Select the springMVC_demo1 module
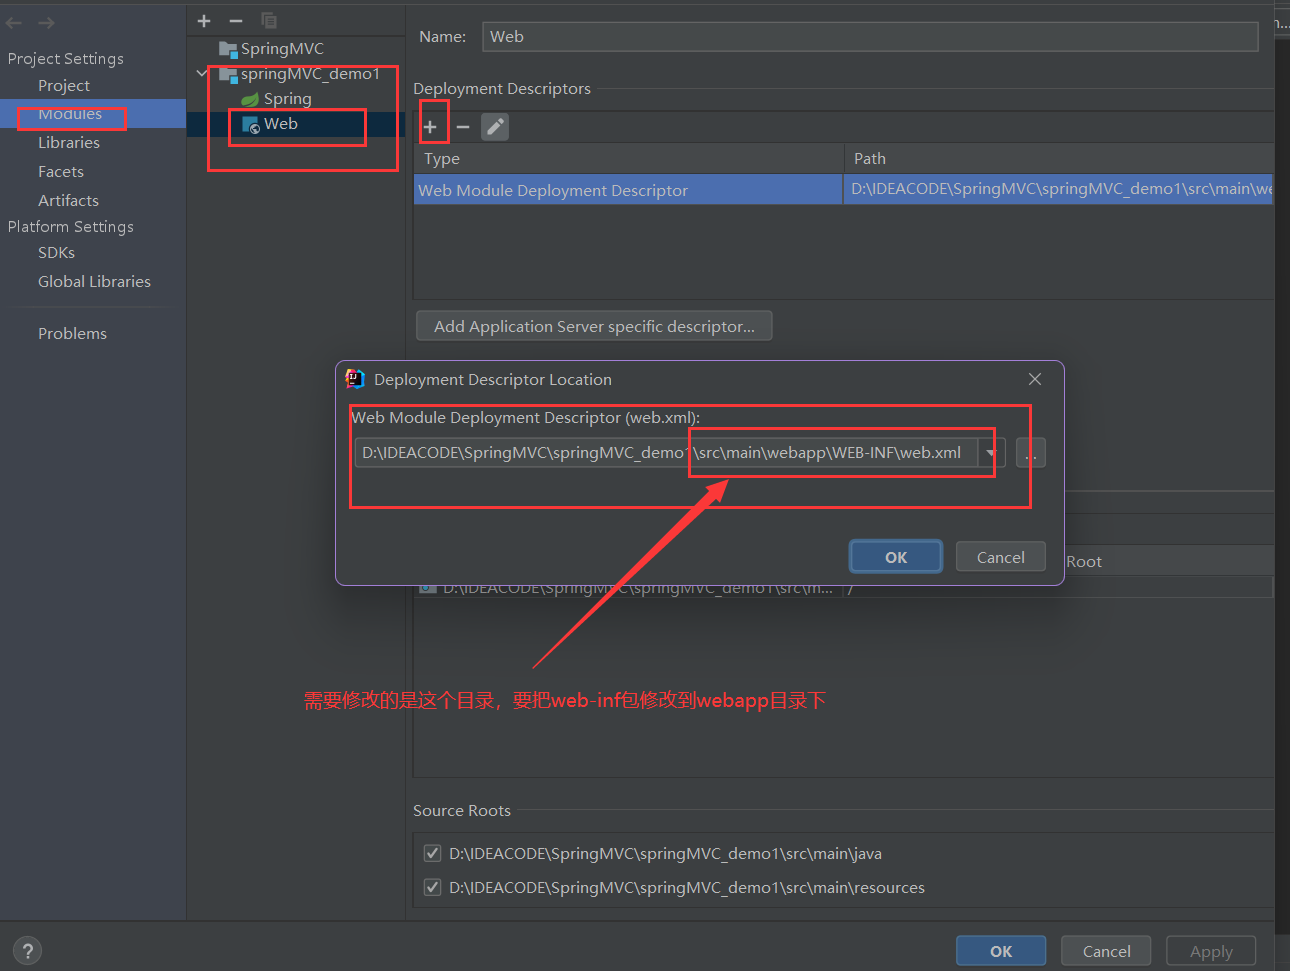 310,74
